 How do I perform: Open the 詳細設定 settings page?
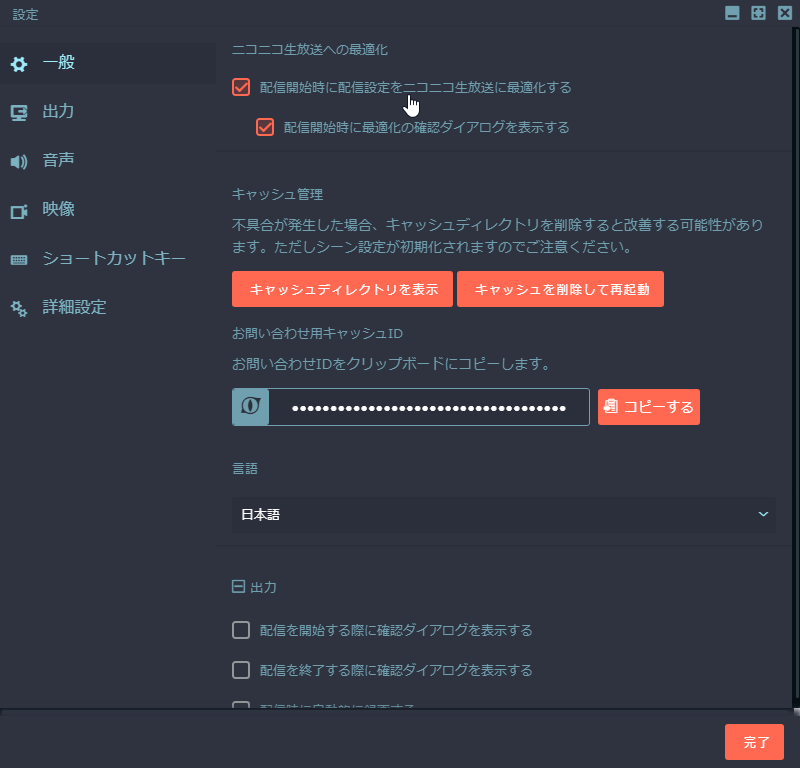click(x=75, y=308)
